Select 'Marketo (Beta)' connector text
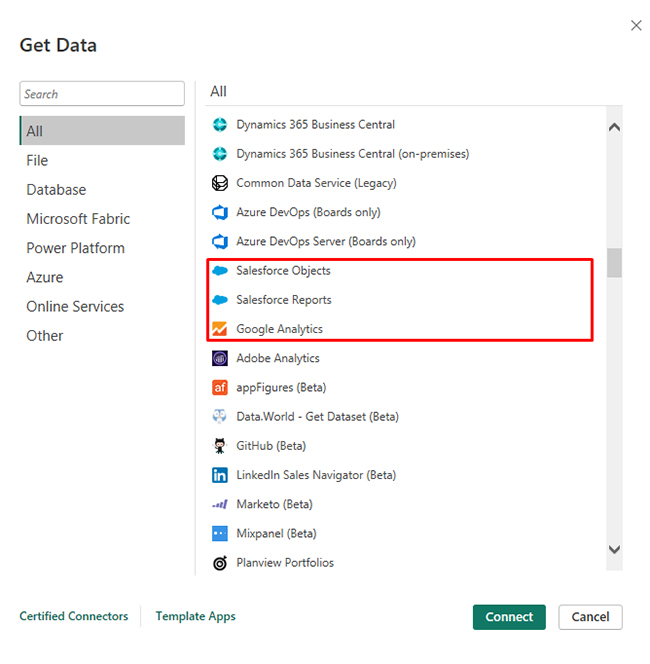 coord(274,504)
